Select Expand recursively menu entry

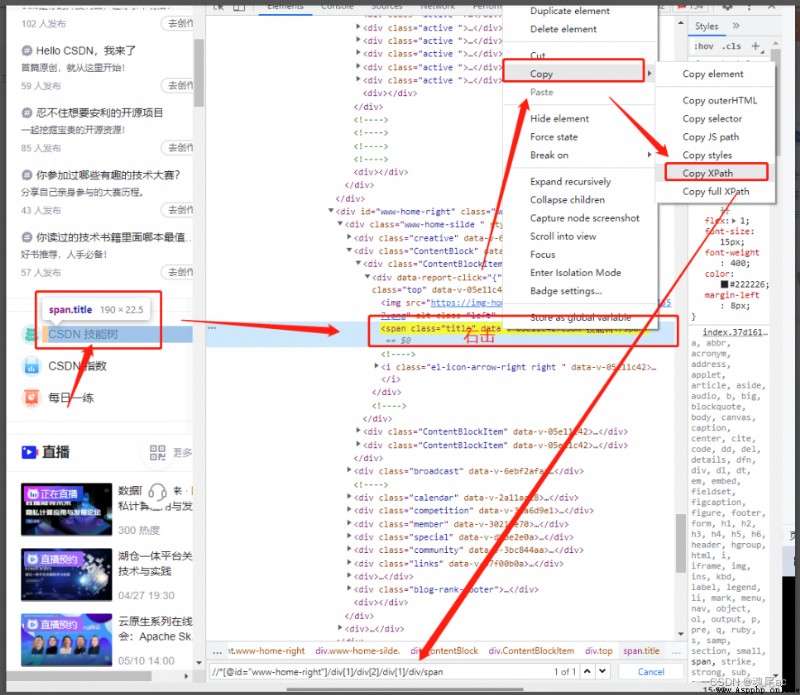point(580,182)
